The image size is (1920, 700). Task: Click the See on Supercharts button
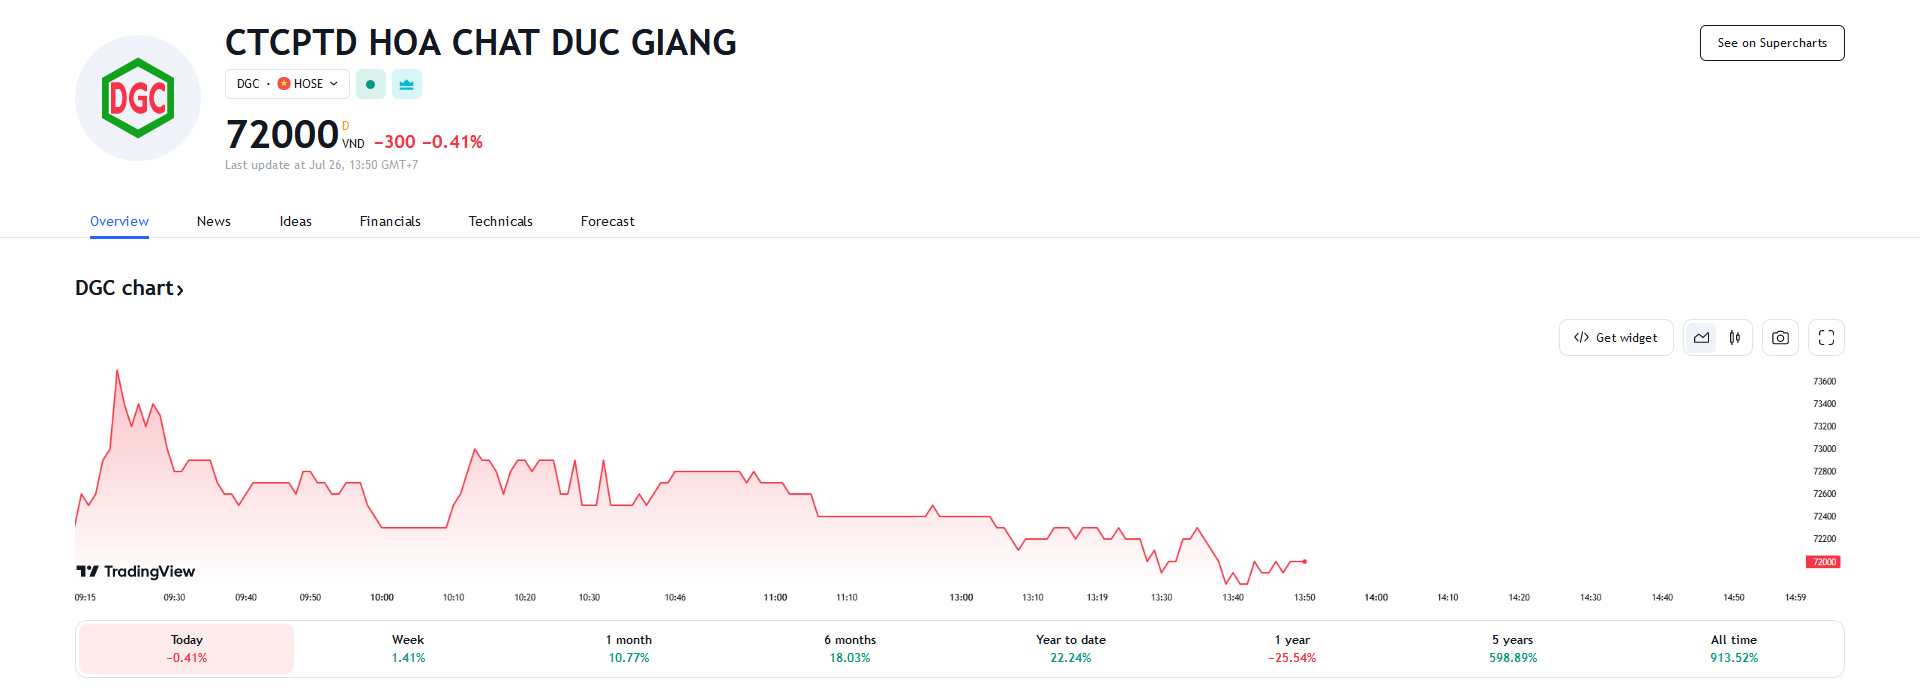pos(1771,43)
